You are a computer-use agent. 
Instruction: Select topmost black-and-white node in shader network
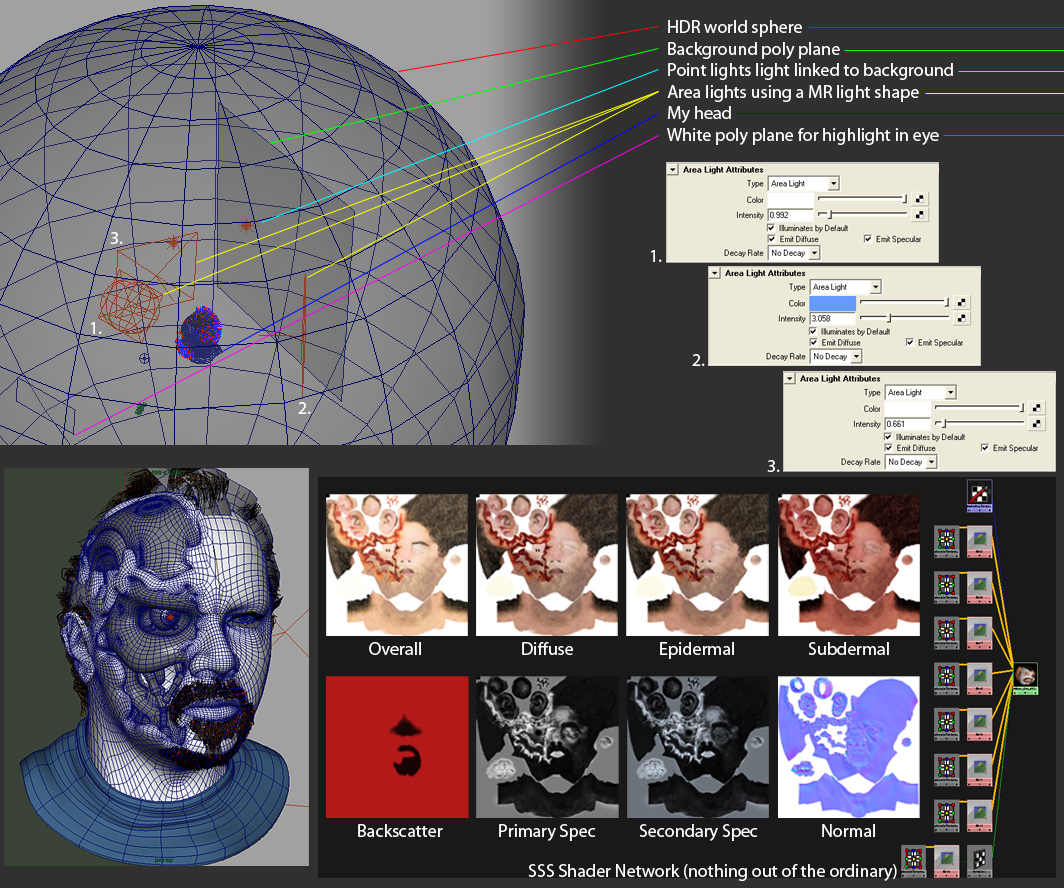[978, 496]
